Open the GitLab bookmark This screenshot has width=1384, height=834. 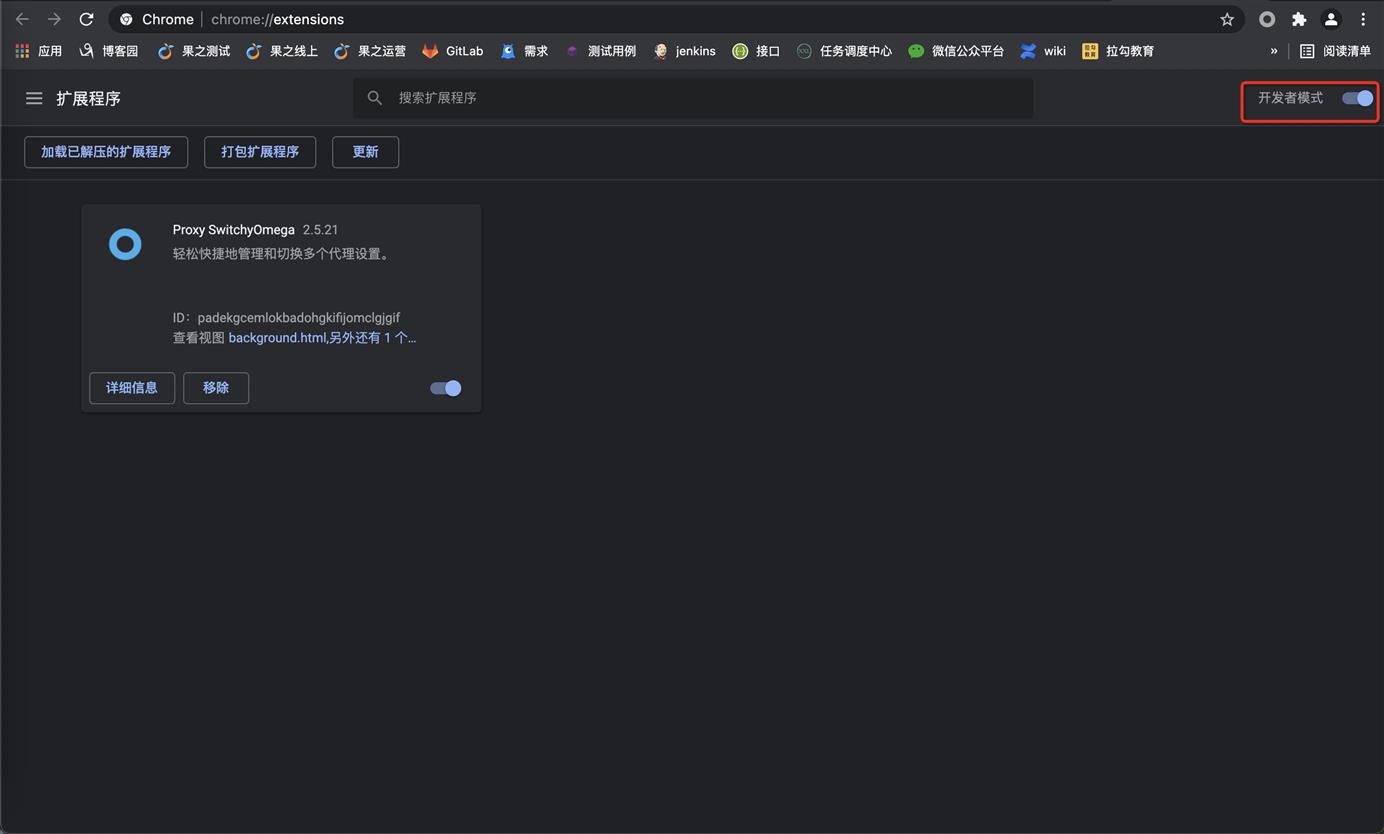pyautogui.click(x=453, y=51)
